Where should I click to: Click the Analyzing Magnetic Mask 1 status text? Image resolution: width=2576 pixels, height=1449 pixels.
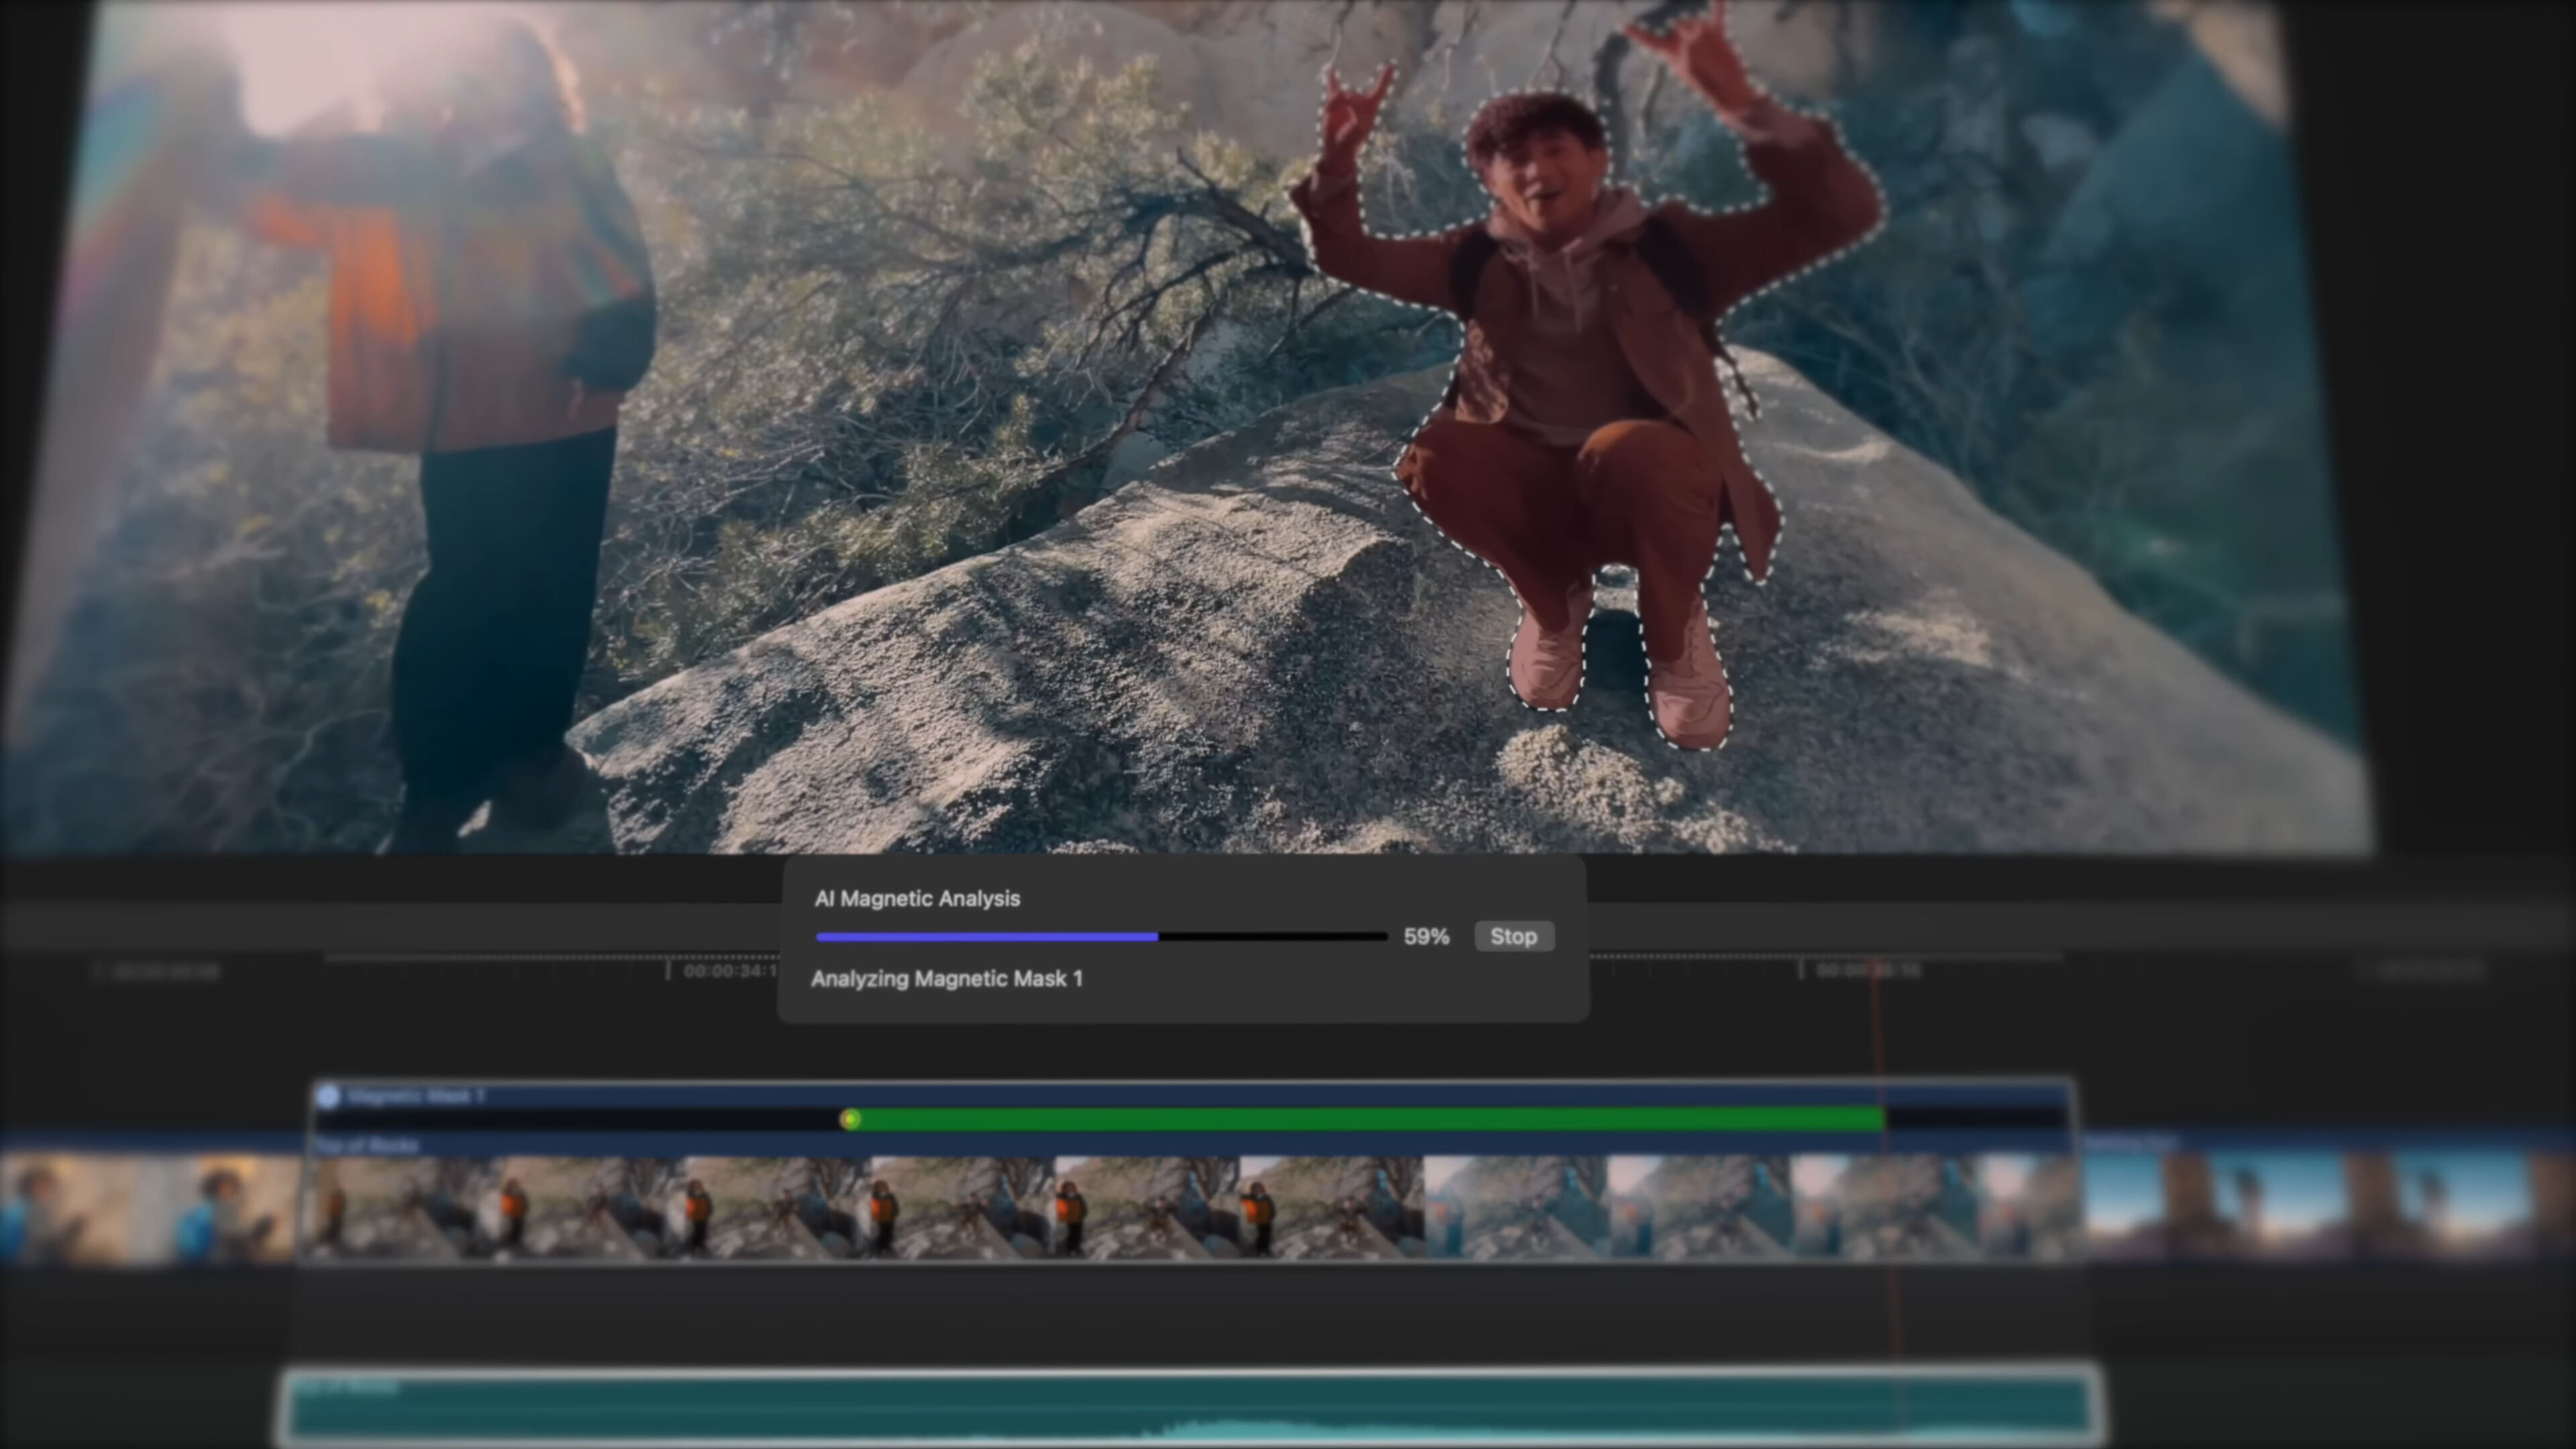click(946, 979)
